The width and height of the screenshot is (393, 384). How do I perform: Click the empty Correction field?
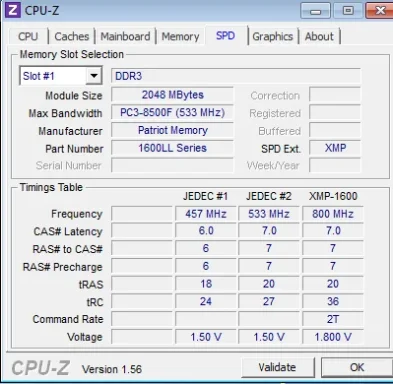(335, 95)
